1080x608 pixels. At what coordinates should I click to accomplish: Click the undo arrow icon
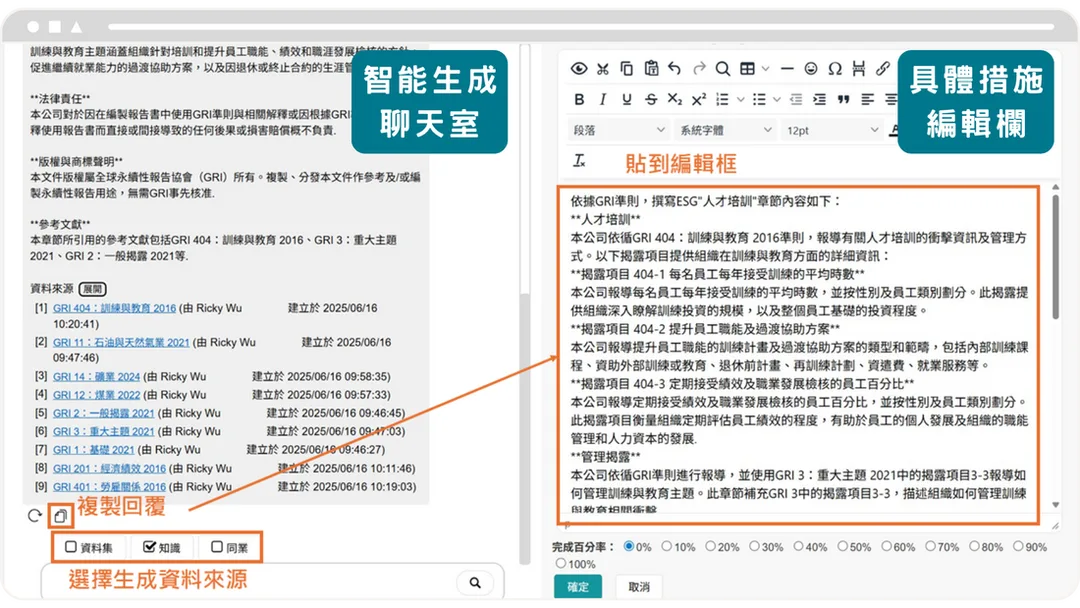pos(674,68)
